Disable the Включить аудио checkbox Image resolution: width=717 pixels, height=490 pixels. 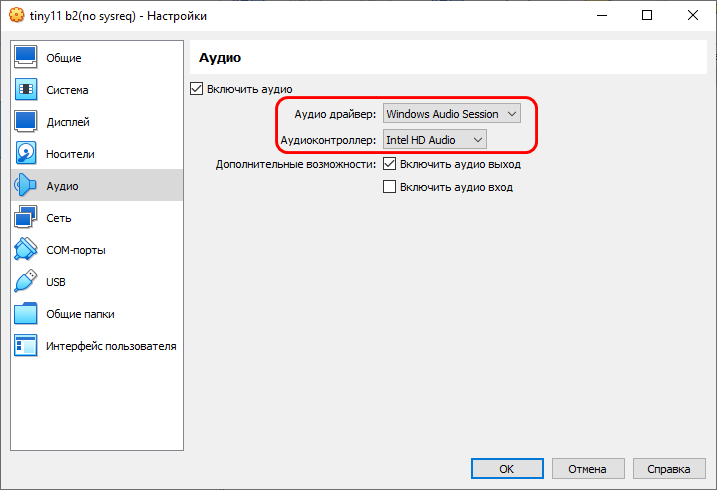[x=197, y=89]
